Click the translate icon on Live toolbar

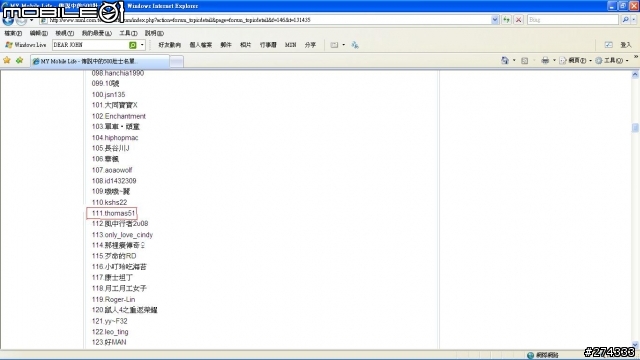coord(355,45)
